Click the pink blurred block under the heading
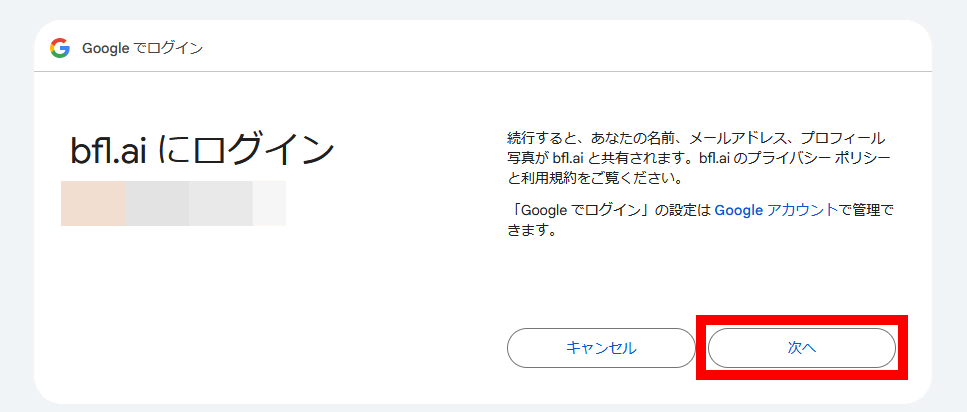This screenshot has width=967, height=412. (93, 203)
